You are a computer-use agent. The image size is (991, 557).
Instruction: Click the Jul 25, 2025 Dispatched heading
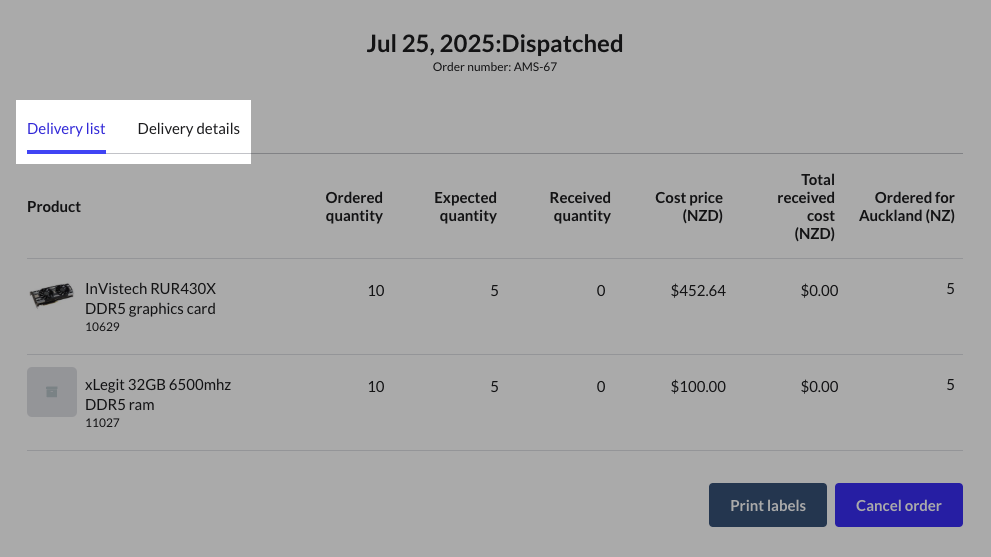tap(495, 43)
